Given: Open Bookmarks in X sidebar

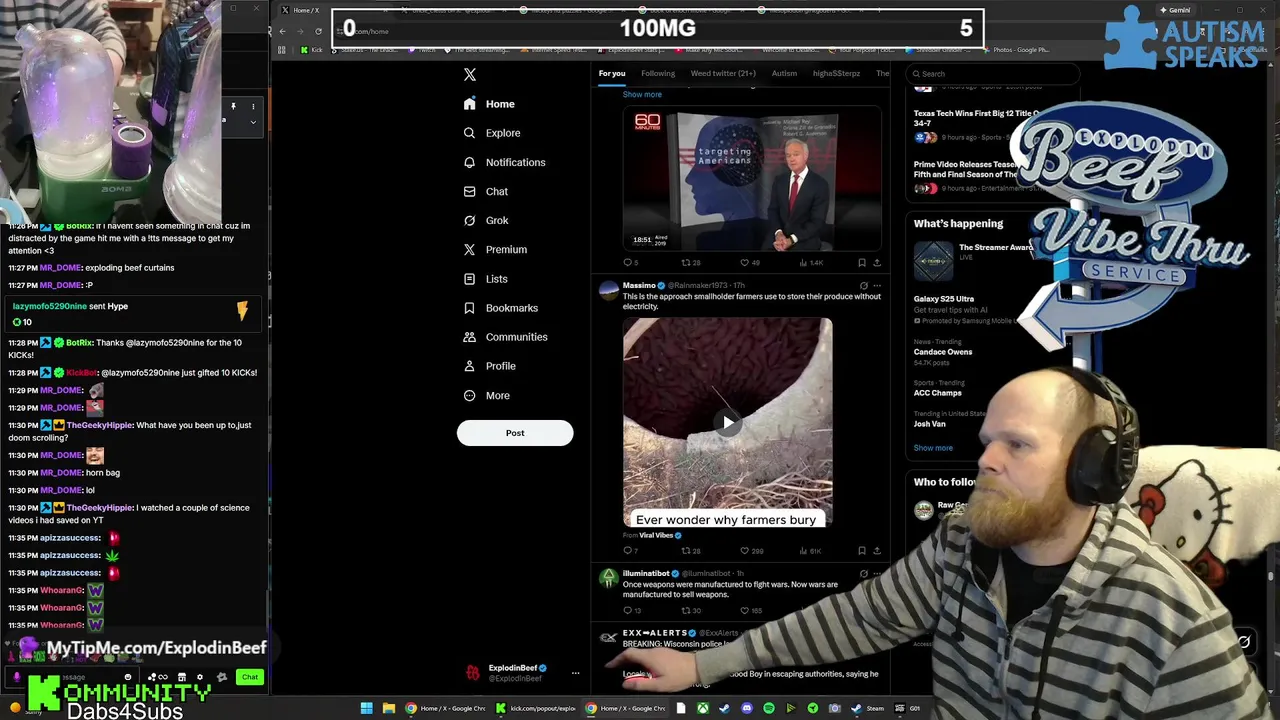Looking at the screenshot, I should pyautogui.click(x=500, y=308).
